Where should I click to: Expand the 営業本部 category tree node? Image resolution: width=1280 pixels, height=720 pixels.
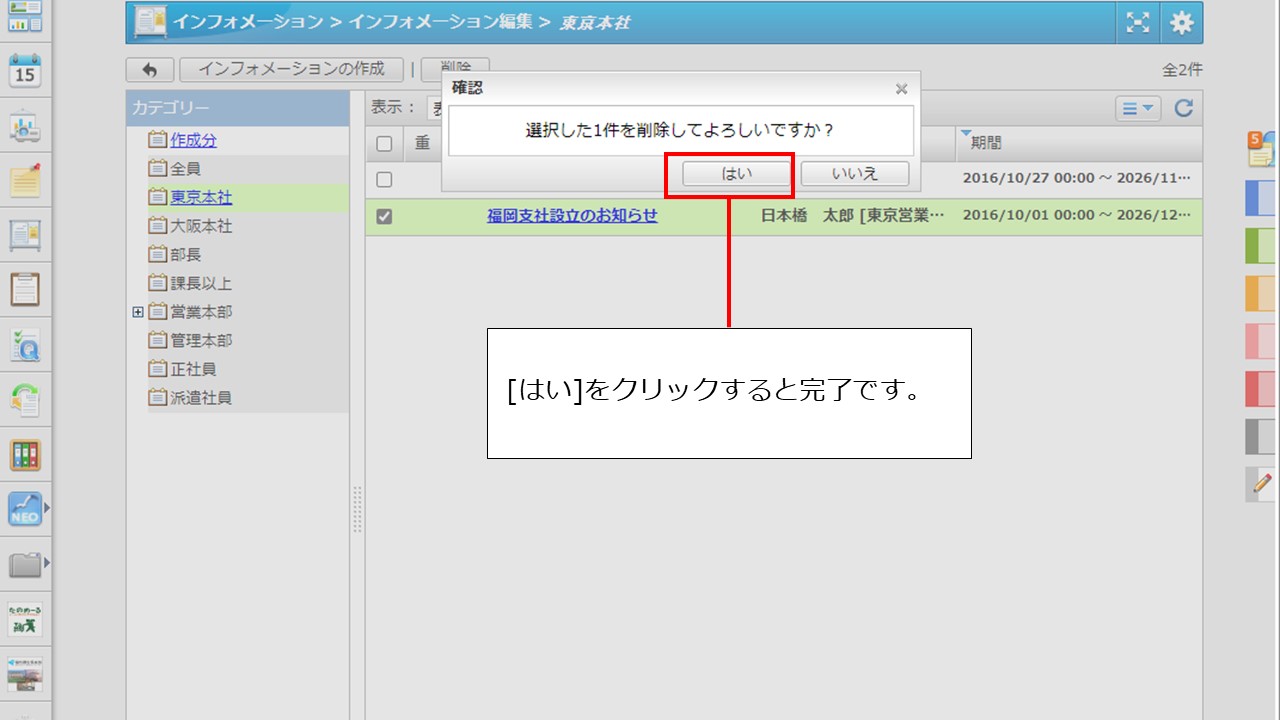[138, 312]
